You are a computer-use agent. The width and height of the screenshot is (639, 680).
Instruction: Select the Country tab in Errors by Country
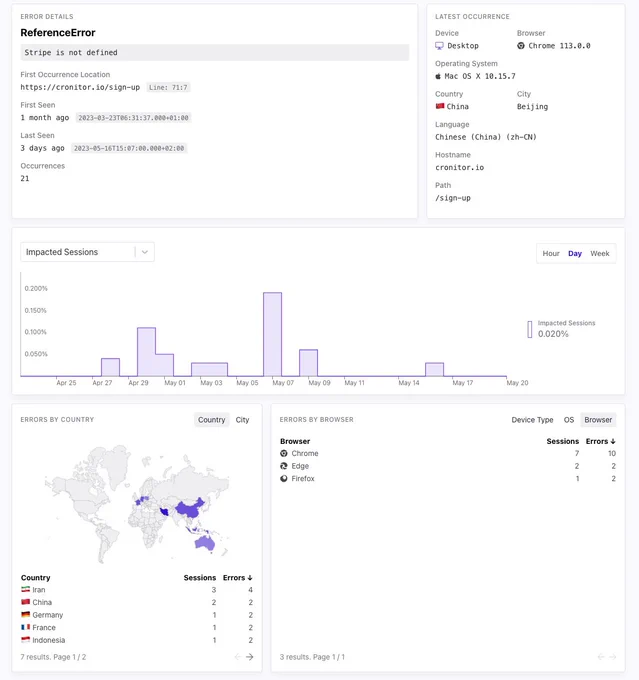(x=212, y=420)
